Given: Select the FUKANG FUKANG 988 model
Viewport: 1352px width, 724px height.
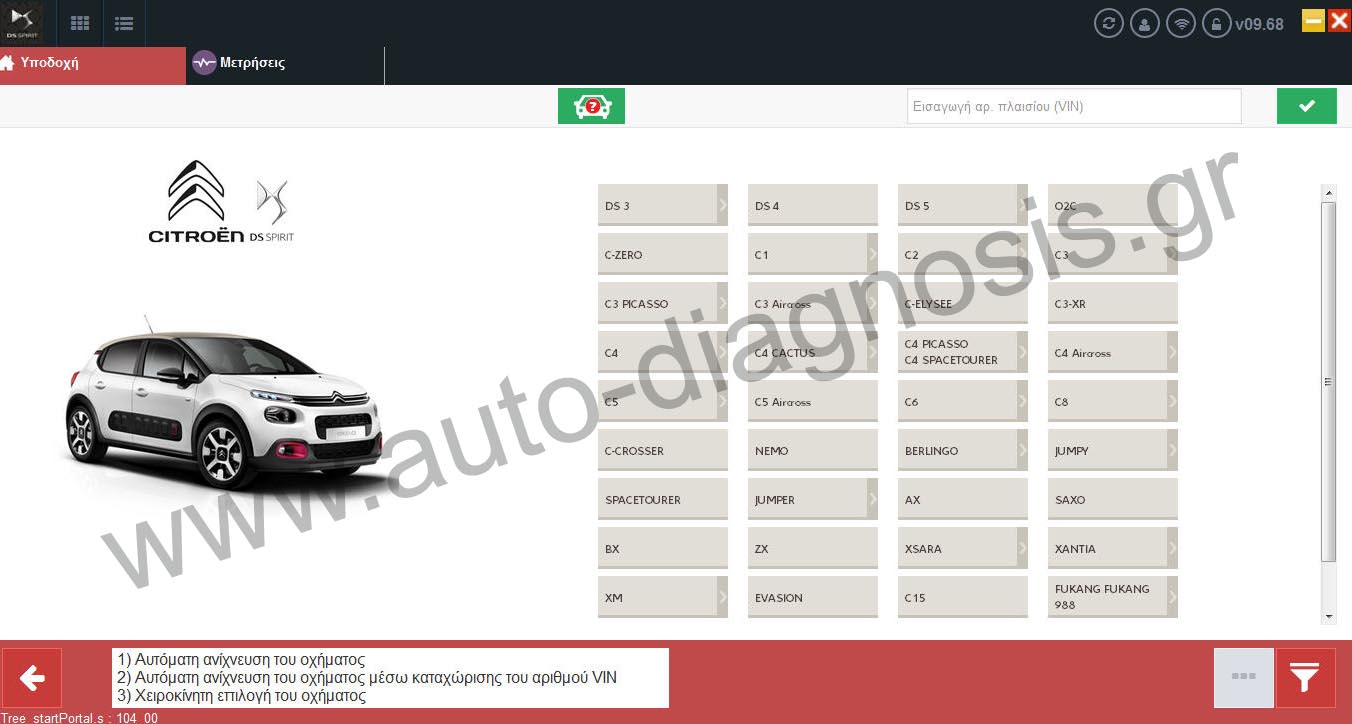Looking at the screenshot, I should [x=1113, y=597].
